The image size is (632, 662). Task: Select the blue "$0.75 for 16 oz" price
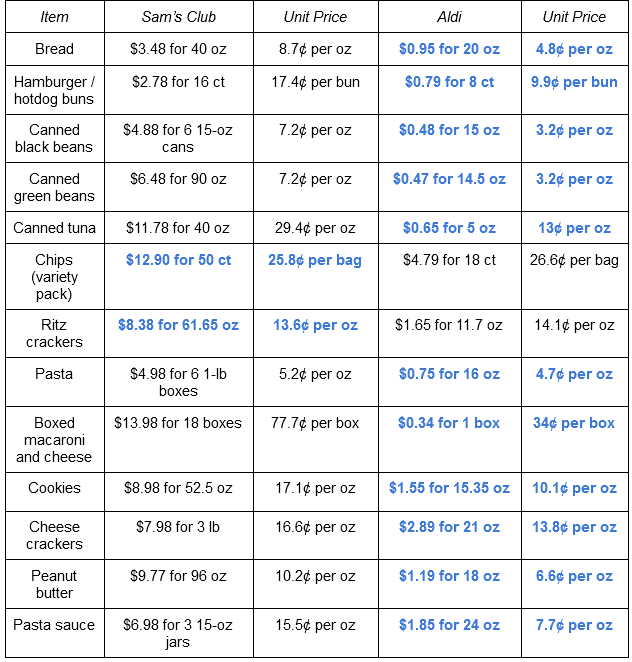pyautogui.click(x=449, y=374)
